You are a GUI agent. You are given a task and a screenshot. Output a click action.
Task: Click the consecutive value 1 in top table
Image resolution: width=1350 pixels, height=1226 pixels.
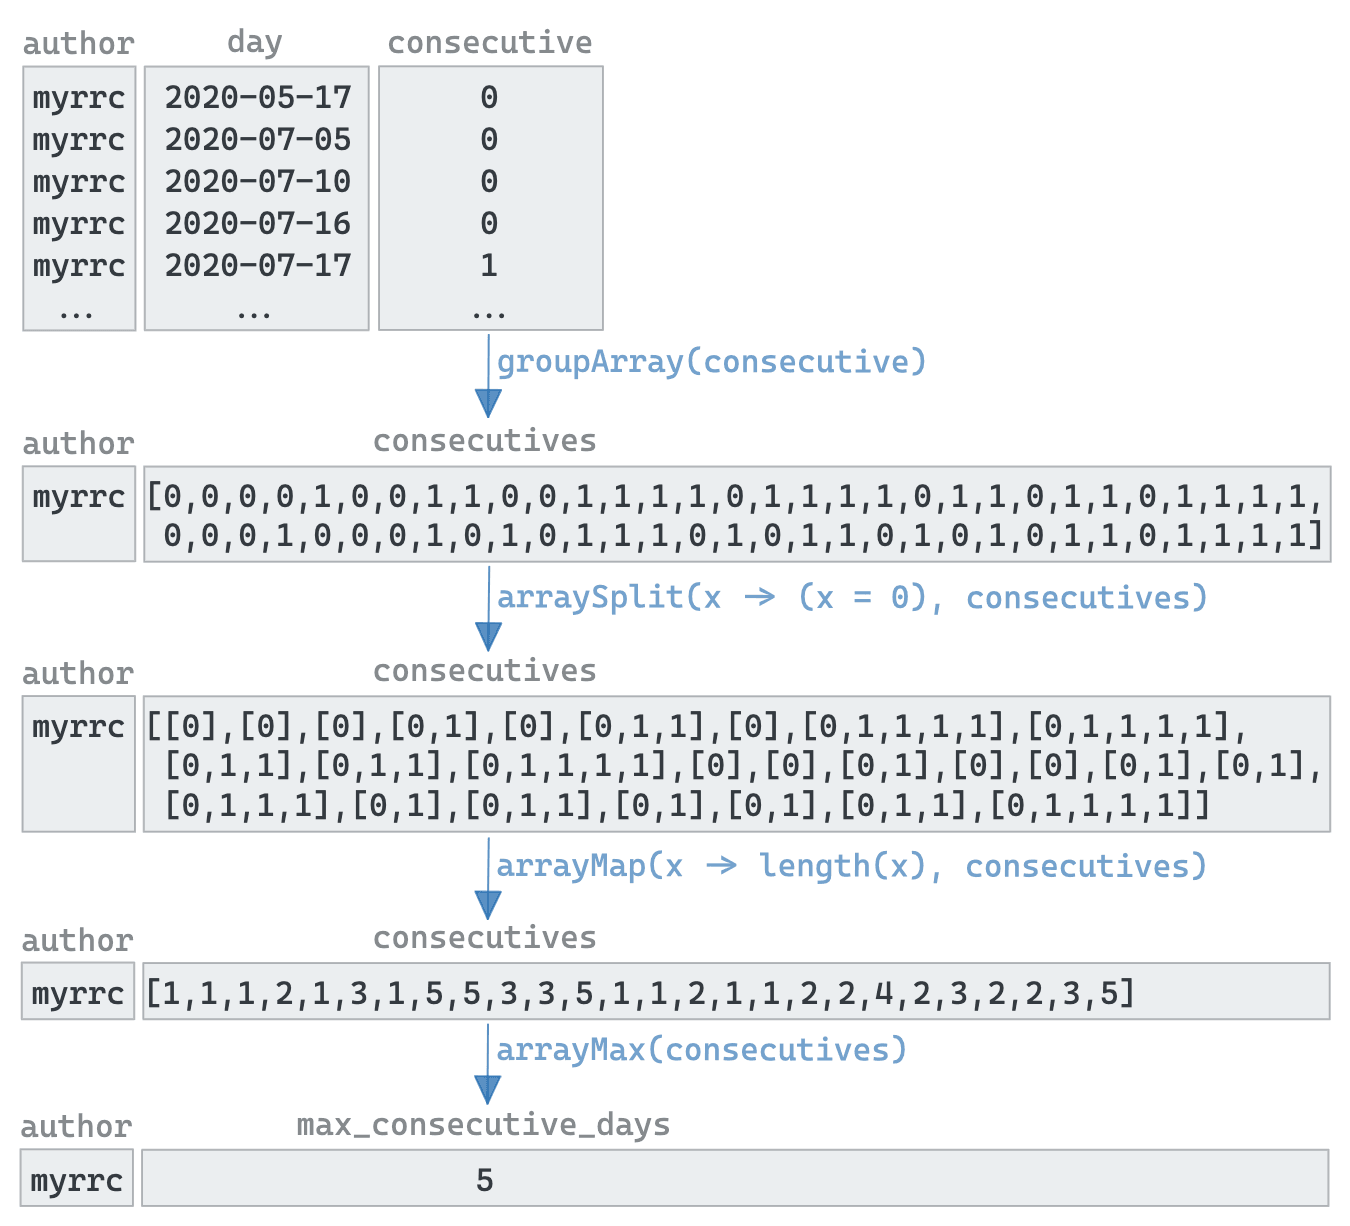coord(489,266)
